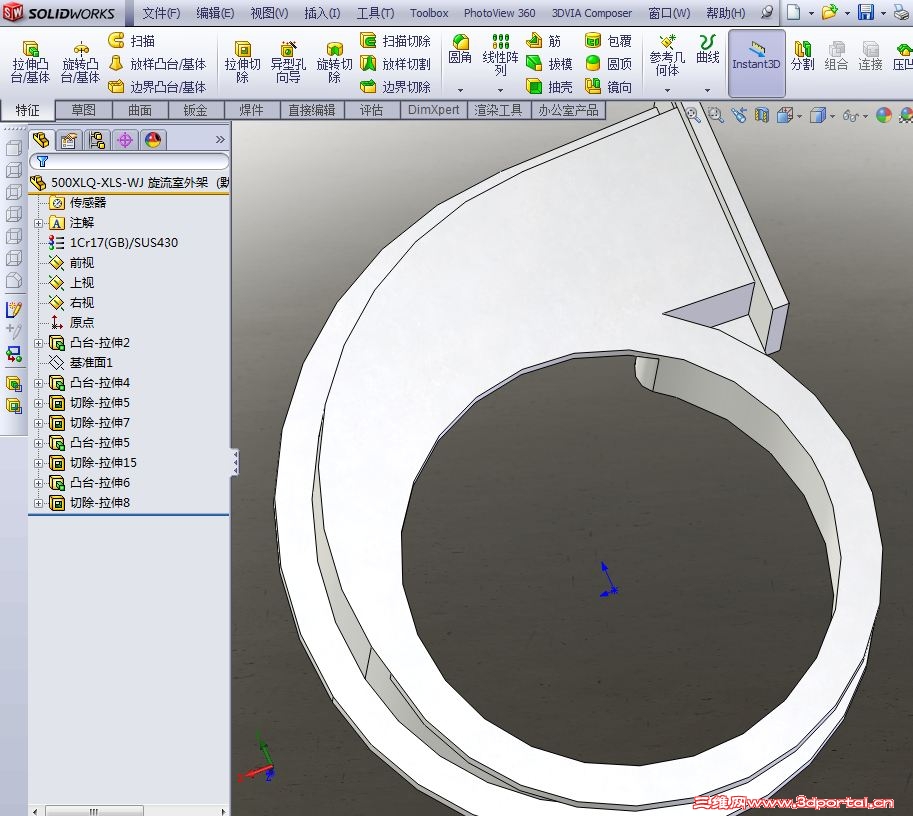Toggle Instant3D mode
913x816 pixels.
(756, 63)
